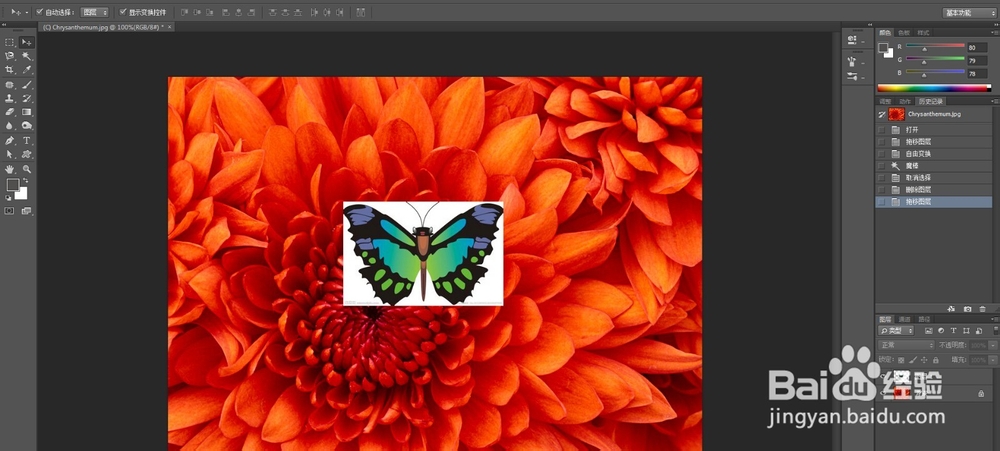Open Move tool preset picker arrow
This screenshot has width=1000, height=451.
point(26,12)
